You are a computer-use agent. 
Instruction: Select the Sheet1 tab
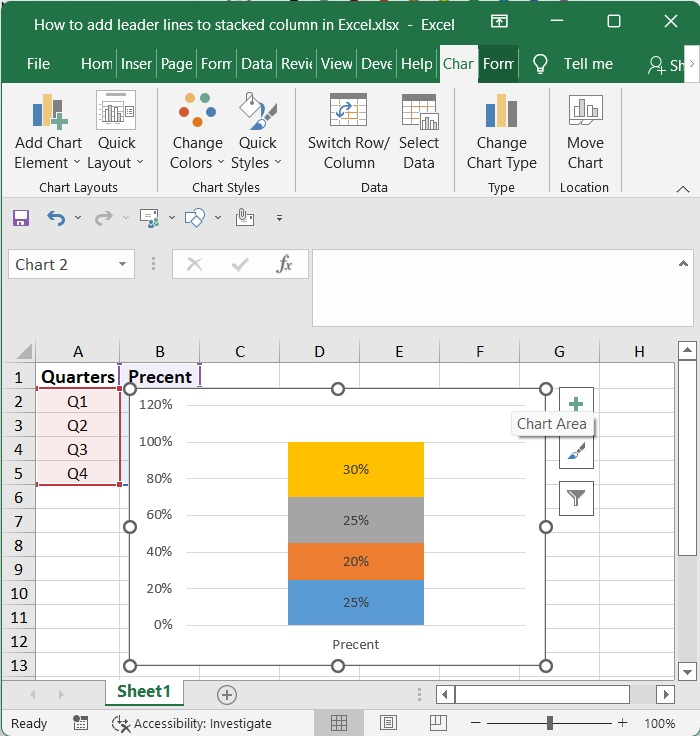click(144, 691)
